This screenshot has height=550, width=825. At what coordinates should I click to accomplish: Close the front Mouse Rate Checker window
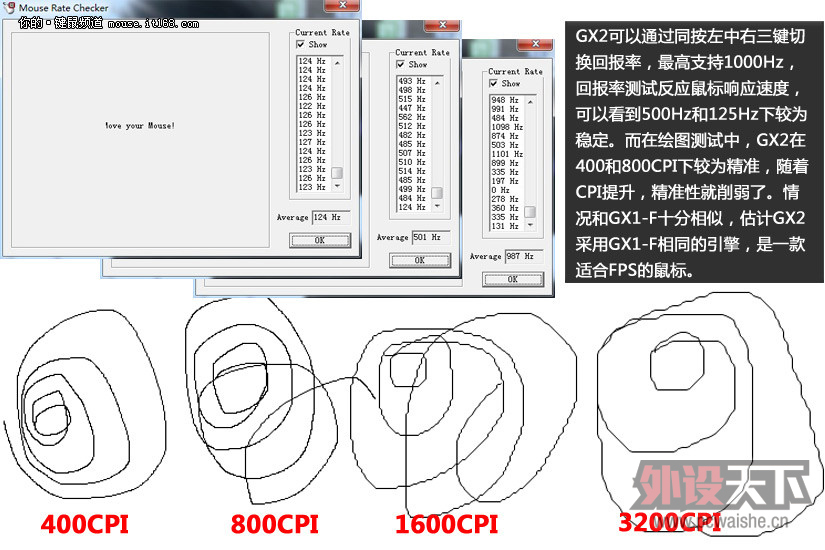[x=343, y=5]
